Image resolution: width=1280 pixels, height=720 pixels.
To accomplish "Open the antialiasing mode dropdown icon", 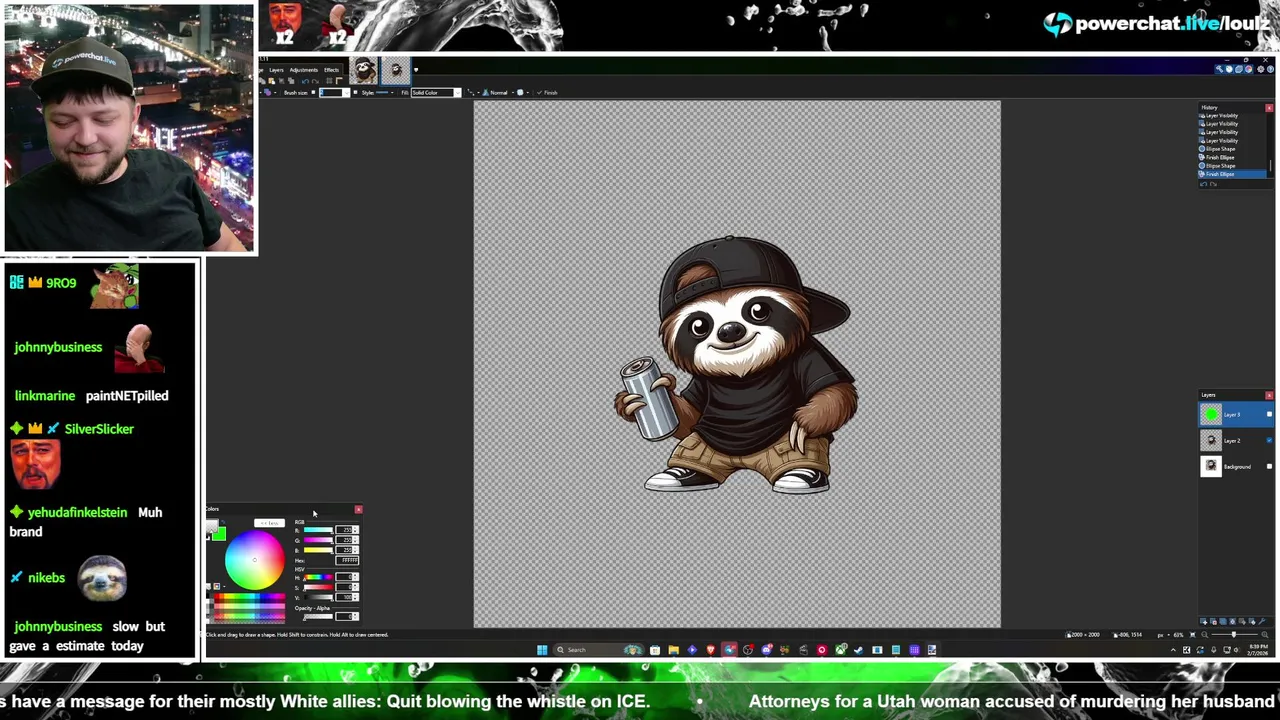I will click(x=522, y=92).
